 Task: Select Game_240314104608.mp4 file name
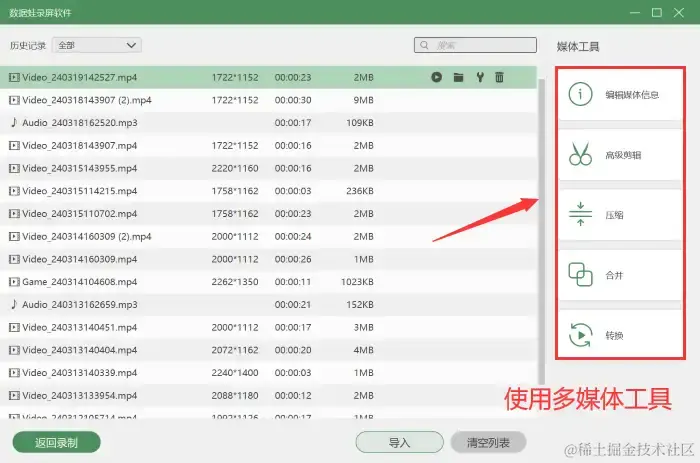pos(79,282)
